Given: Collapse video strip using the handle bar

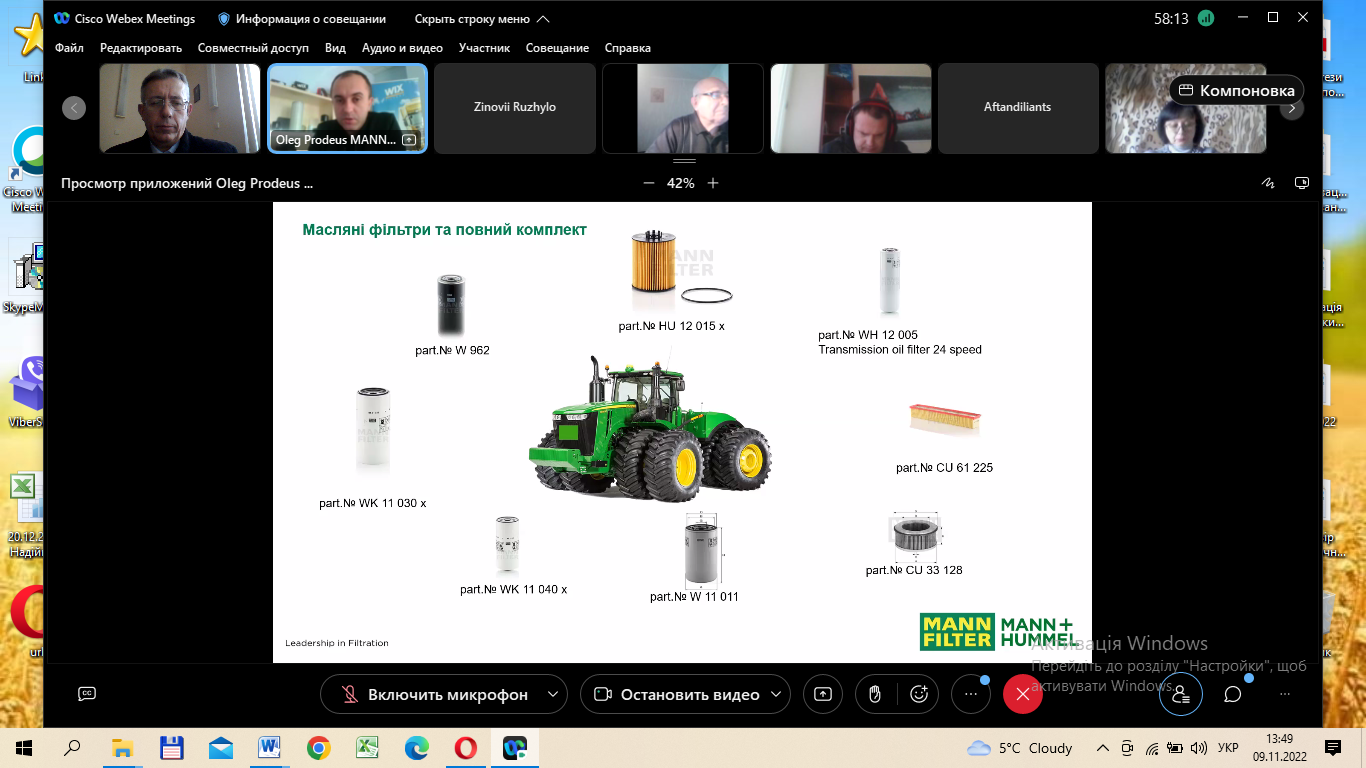Looking at the screenshot, I should (x=684, y=161).
